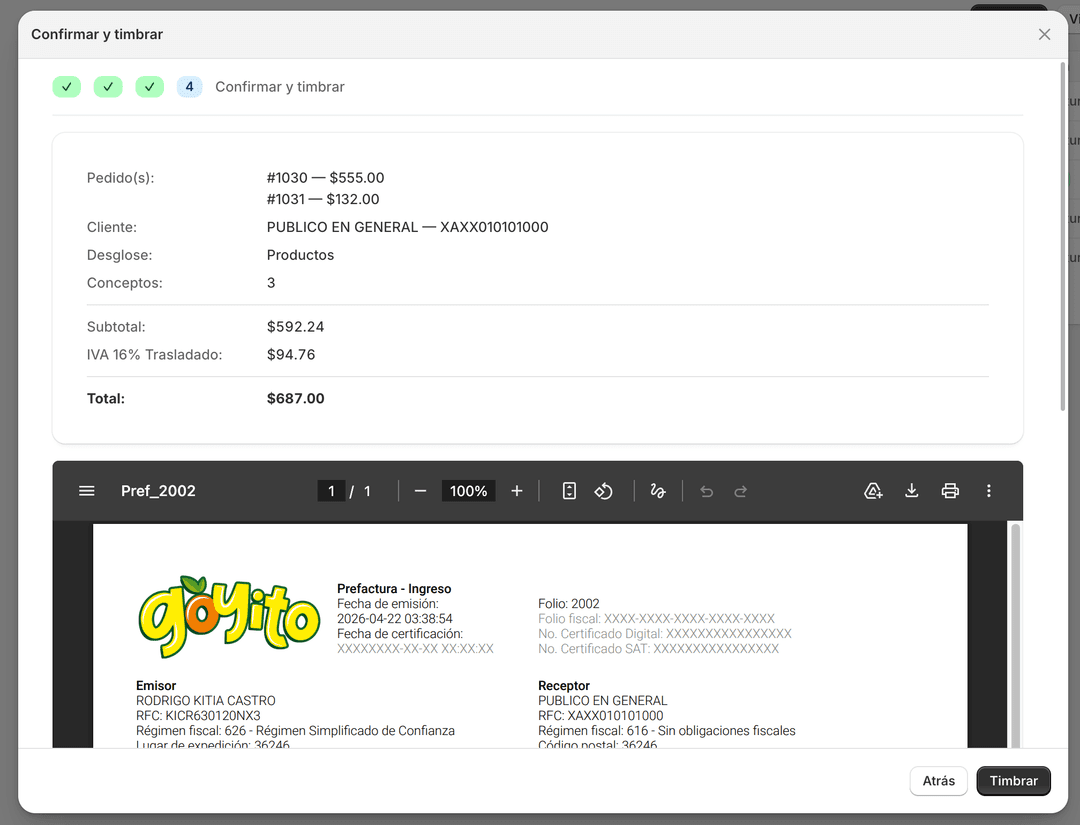Click the Pedido(s): label
This screenshot has height=825, width=1080.
point(121,178)
